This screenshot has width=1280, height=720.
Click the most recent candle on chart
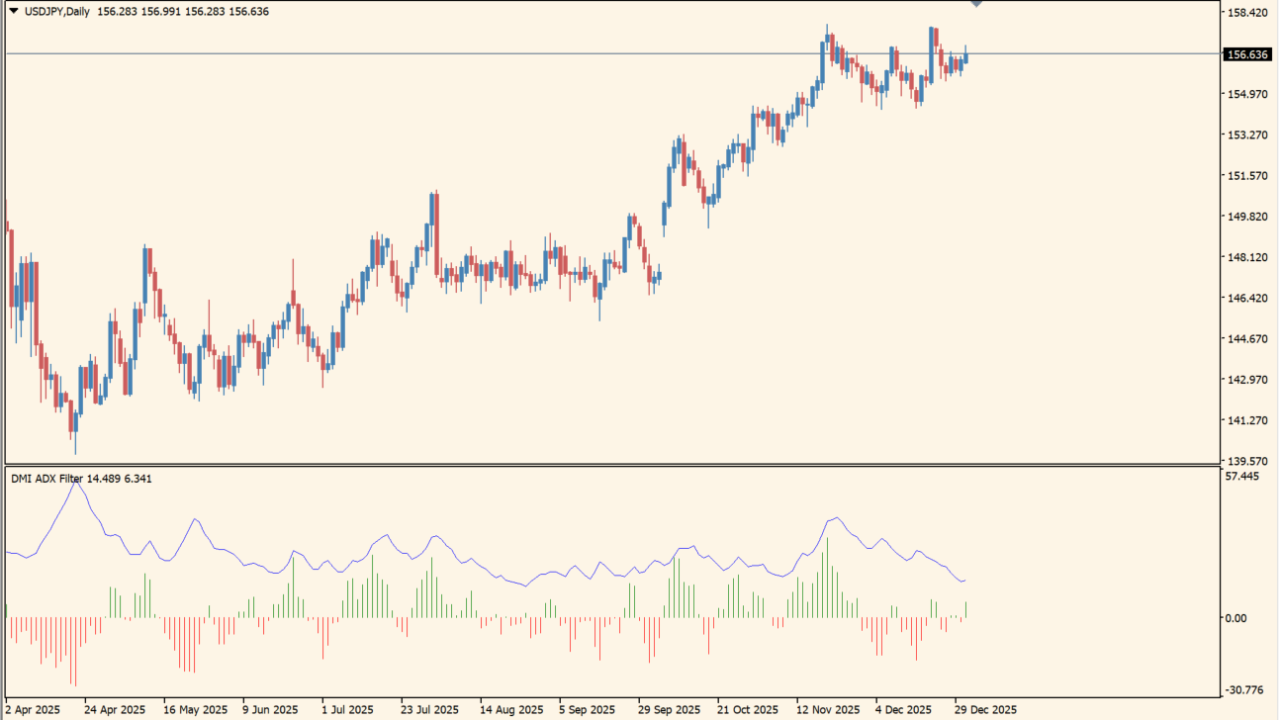pyautogui.click(x=966, y=56)
